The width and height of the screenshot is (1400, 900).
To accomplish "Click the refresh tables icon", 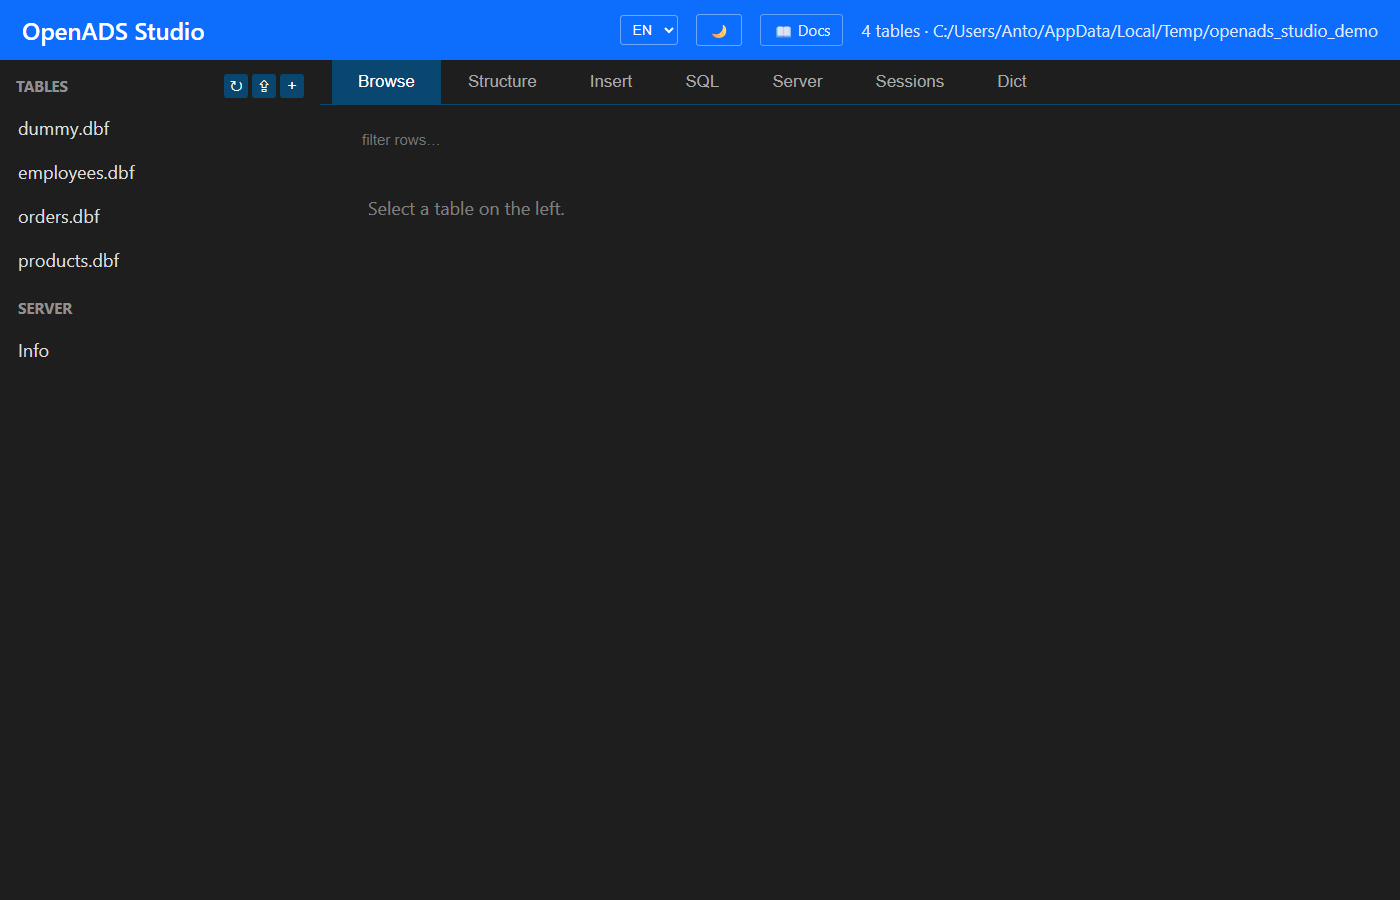I will [236, 86].
